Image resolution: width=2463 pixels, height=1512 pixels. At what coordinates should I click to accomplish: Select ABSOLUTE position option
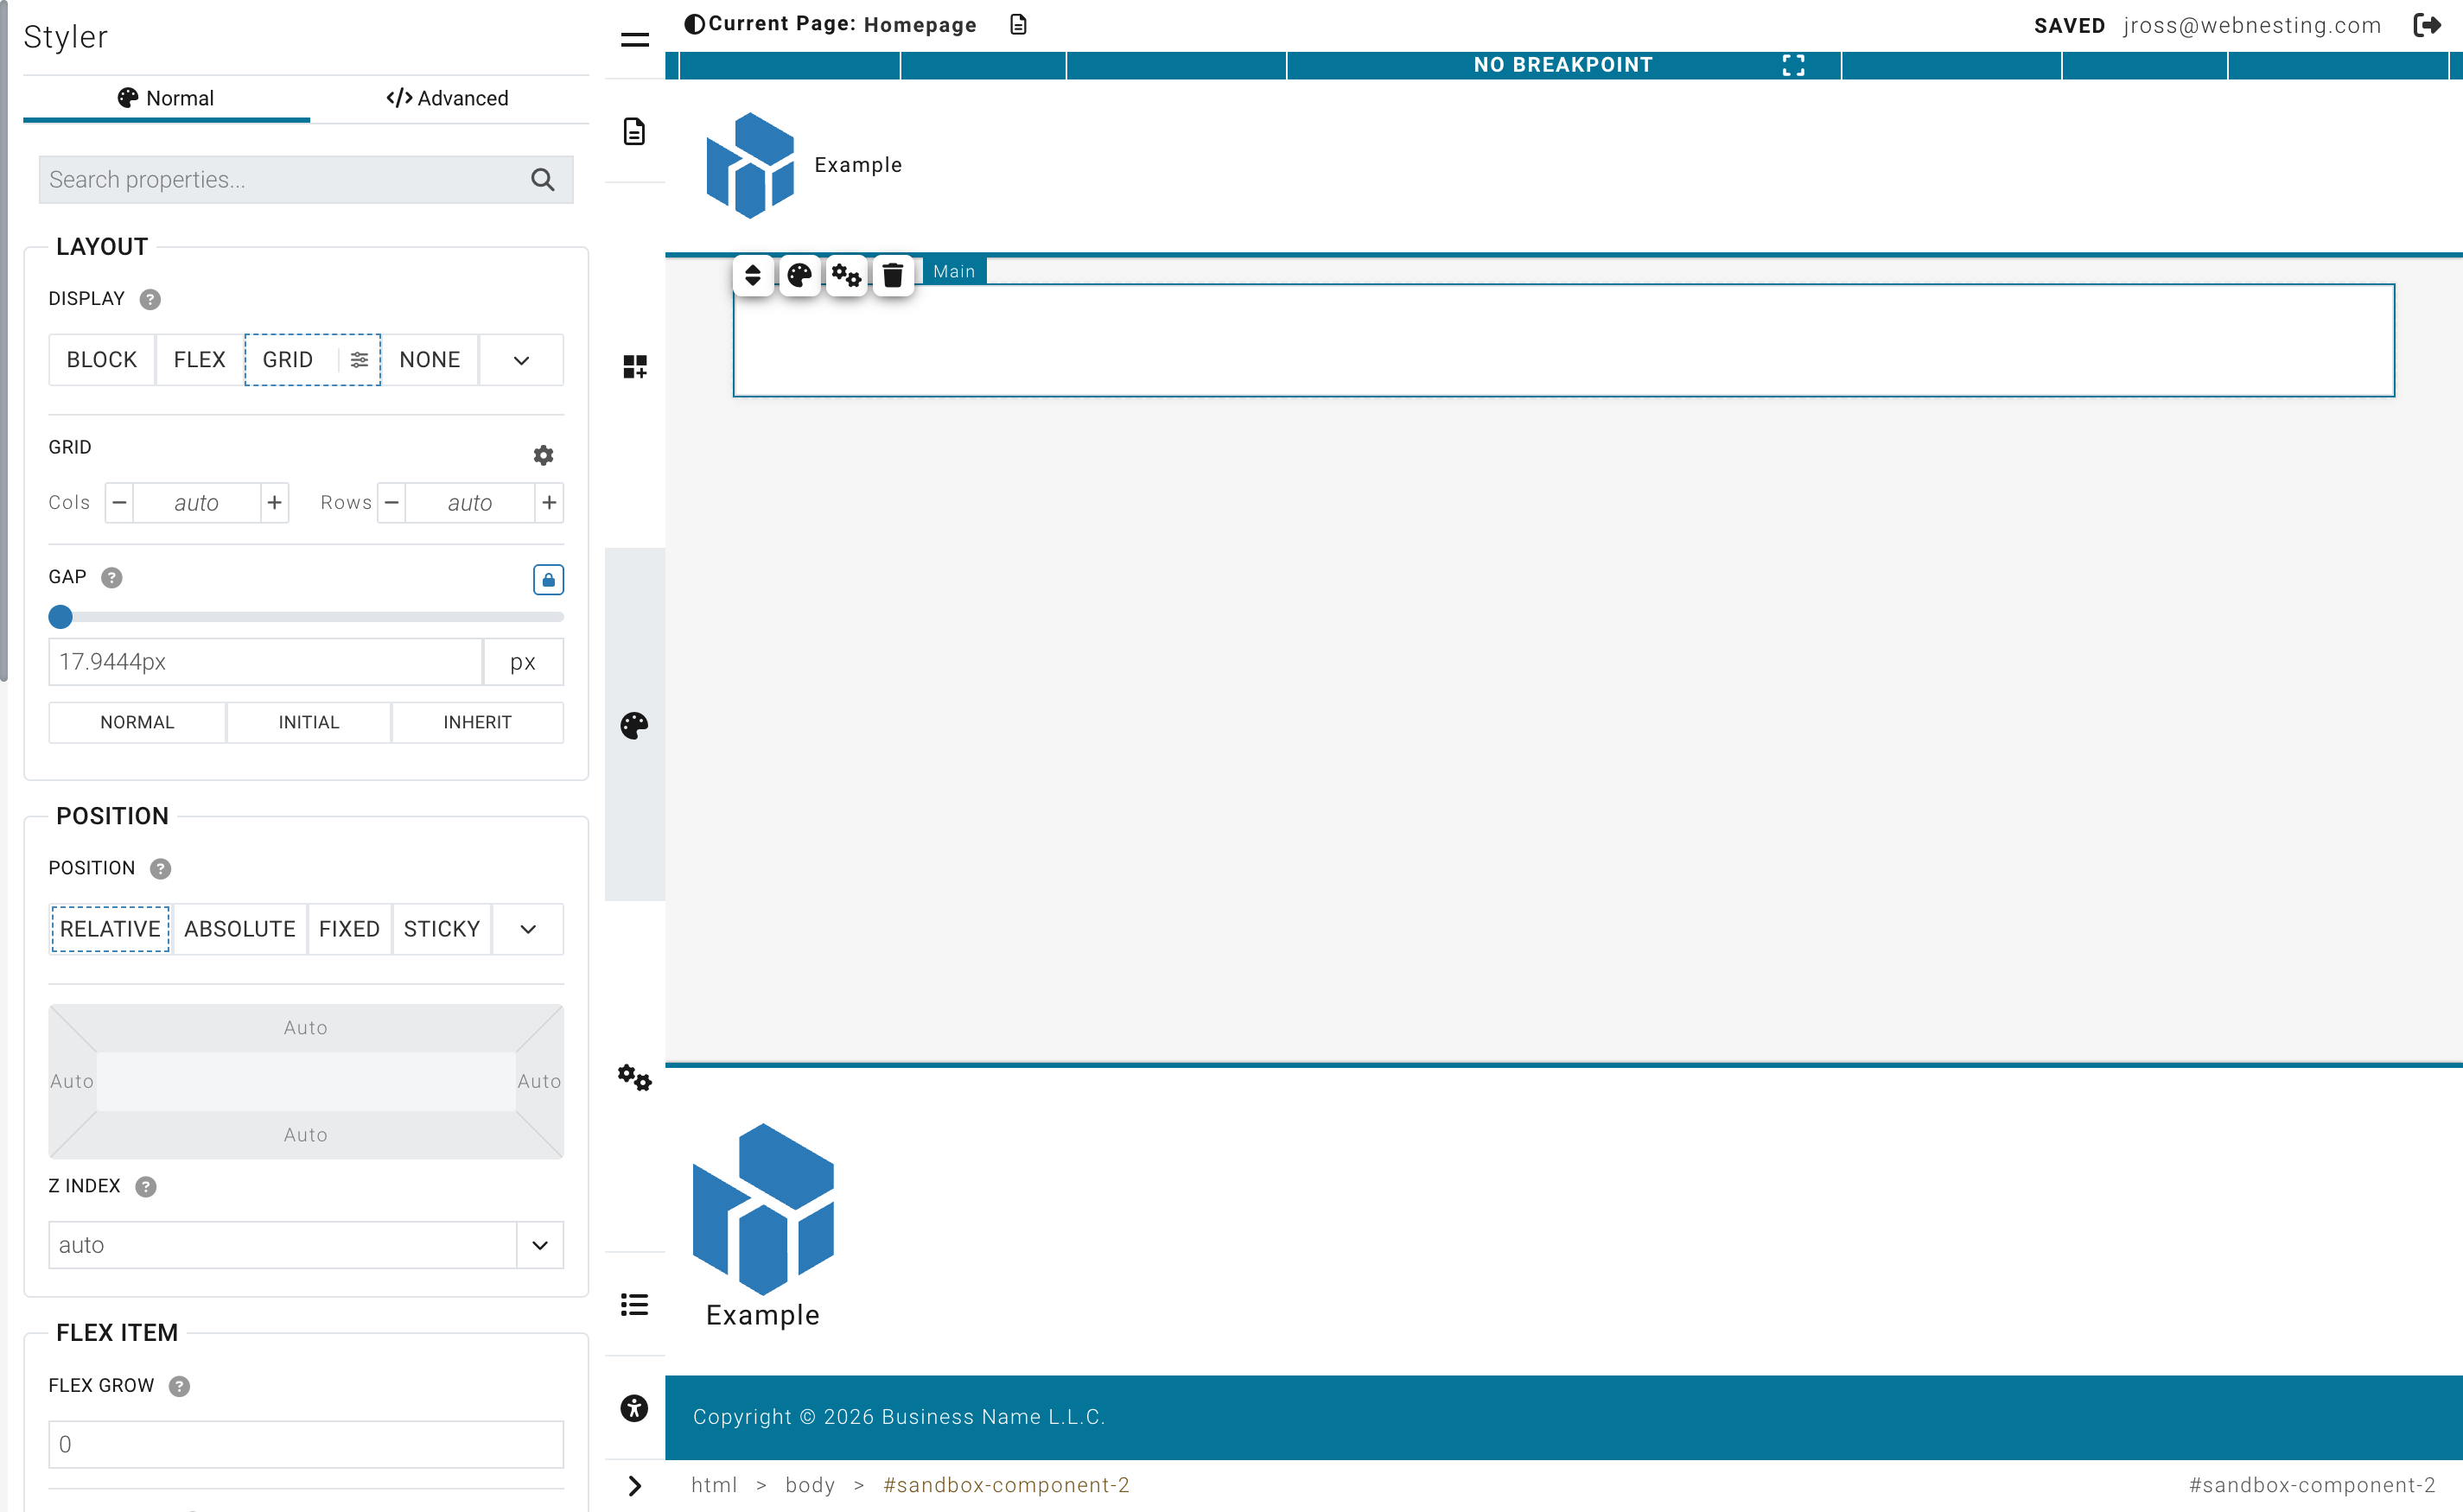[240, 929]
